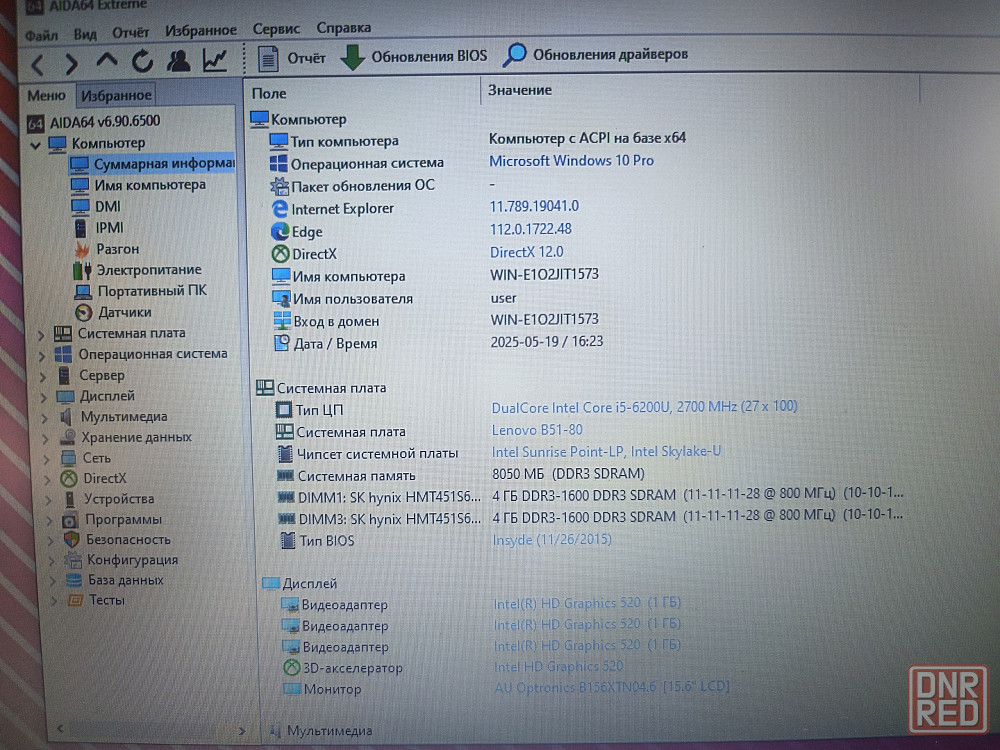
Task: Click the Мультимедиа speaker icon in sidebar
Action: pos(66,418)
